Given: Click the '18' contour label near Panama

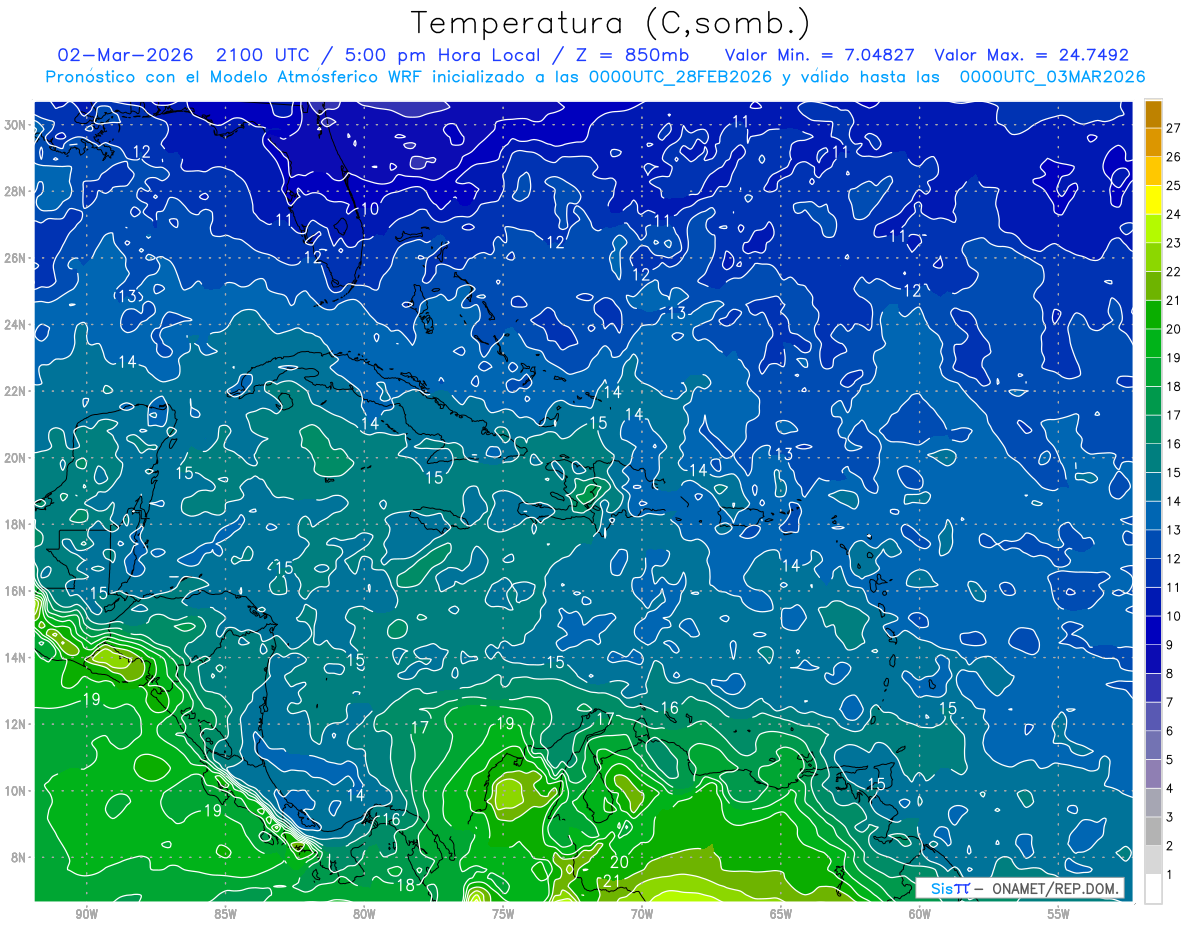Looking at the screenshot, I should 406,885.
